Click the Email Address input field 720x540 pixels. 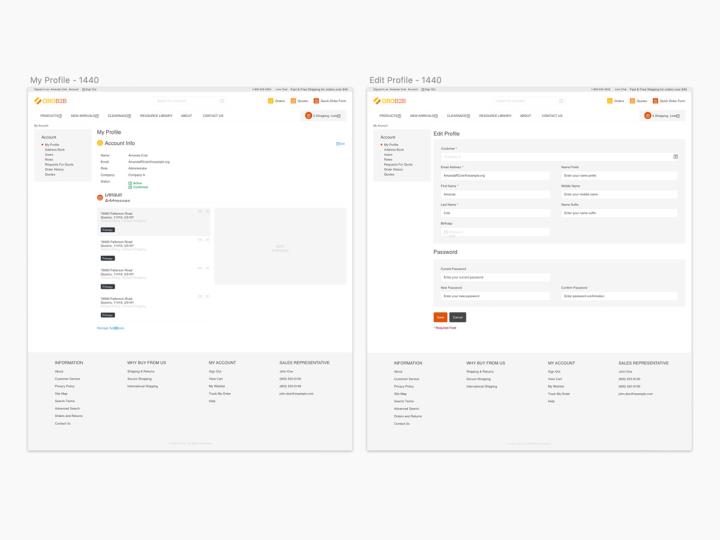point(495,175)
